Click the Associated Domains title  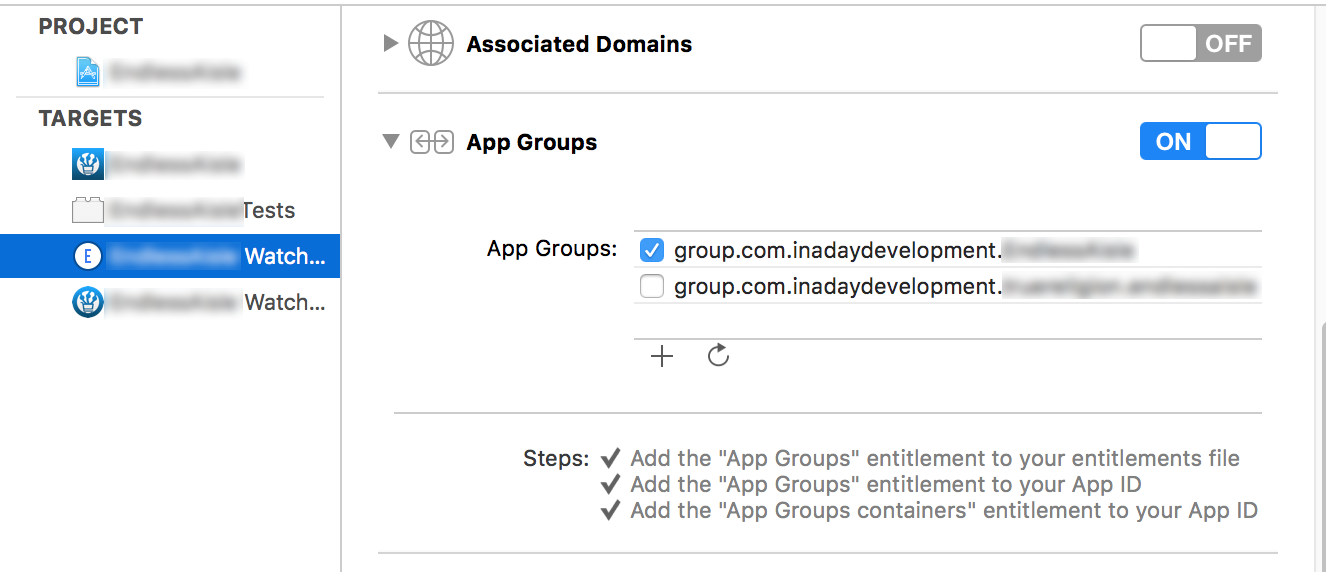pos(579,45)
